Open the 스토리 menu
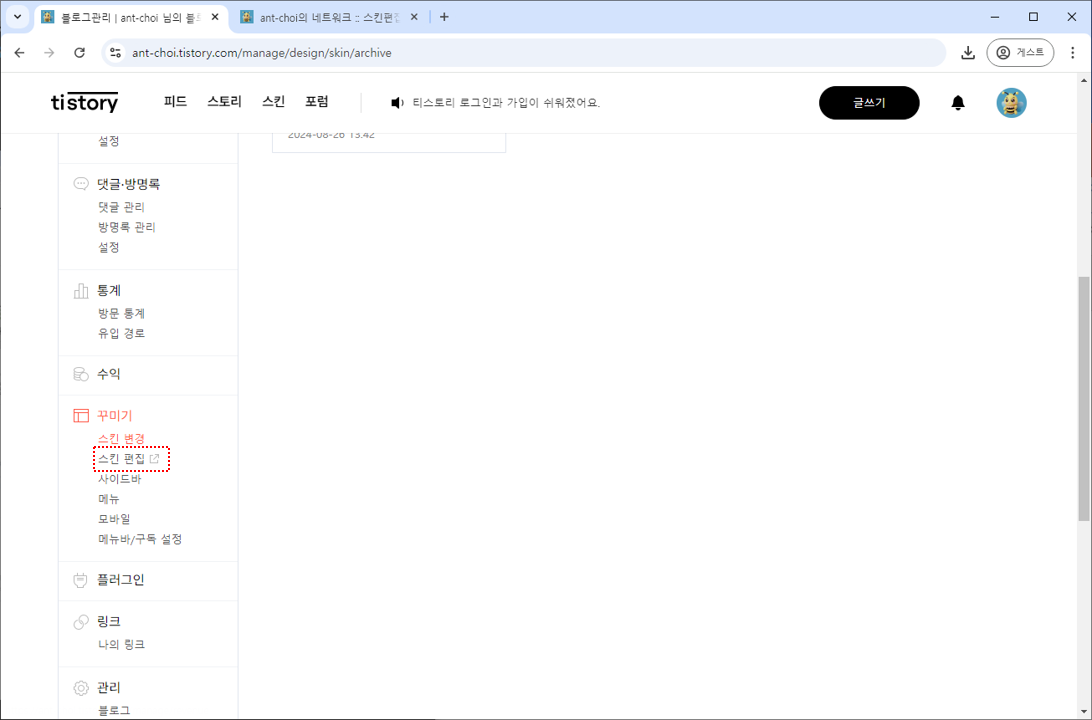This screenshot has width=1092, height=720. [x=224, y=102]
